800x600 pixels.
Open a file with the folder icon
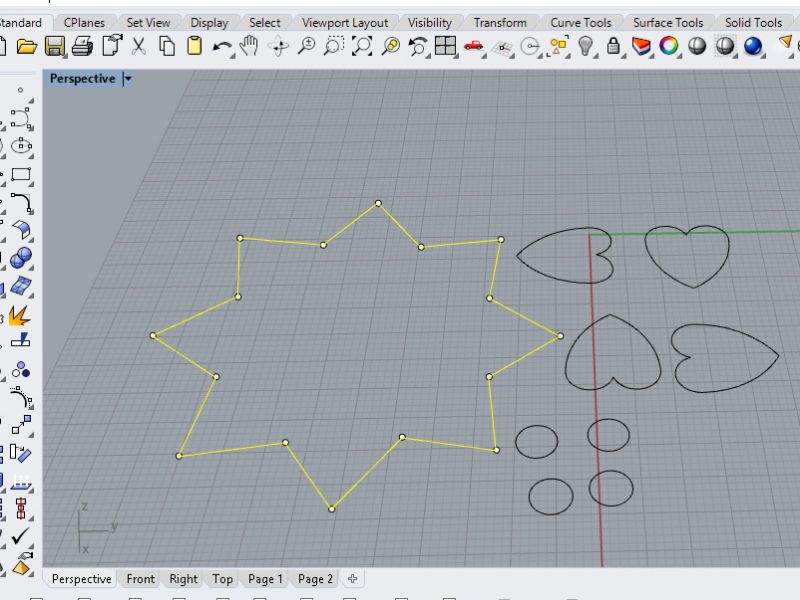tap(27, 46)
